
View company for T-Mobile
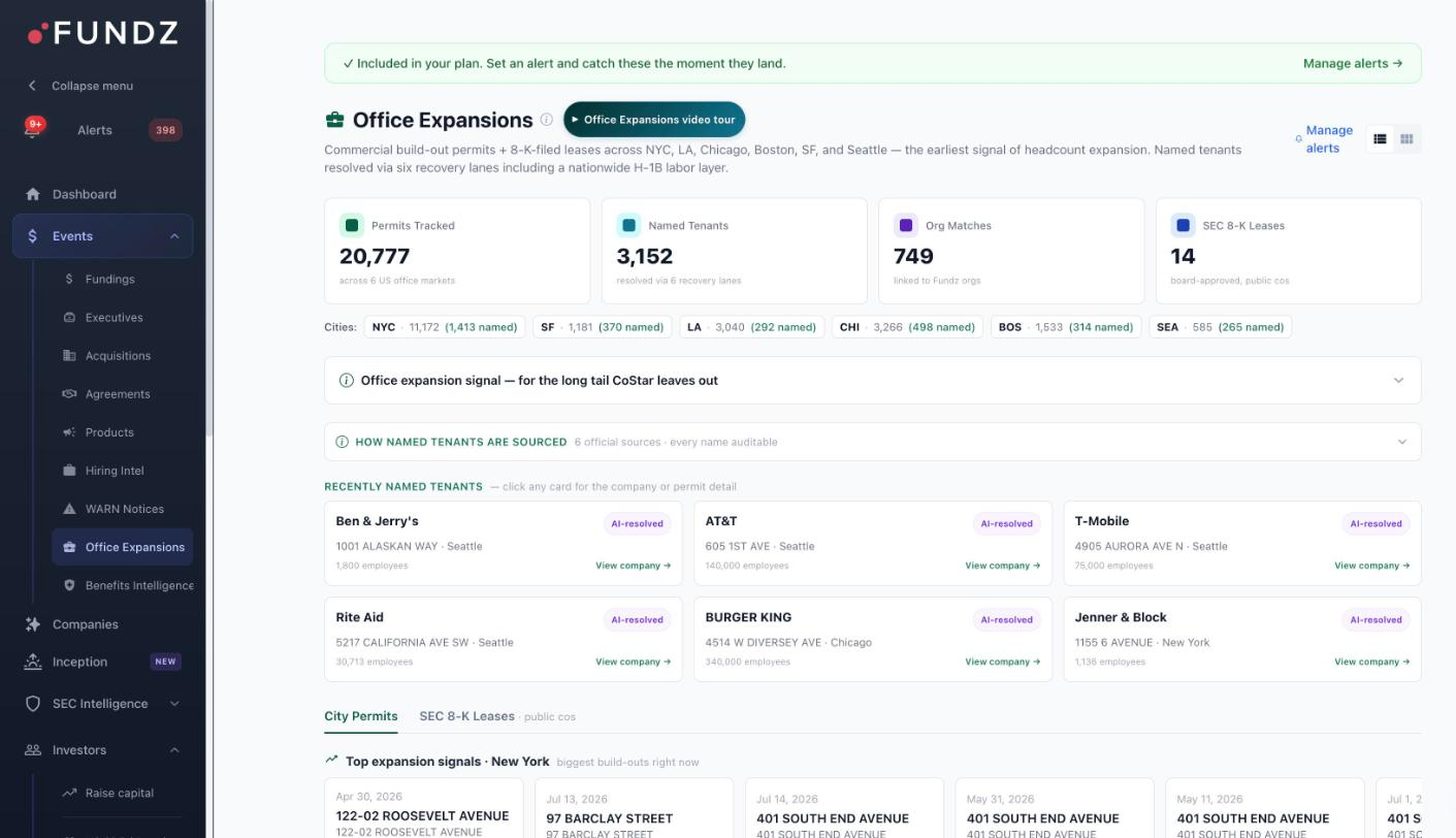[x=1372, y=566]
